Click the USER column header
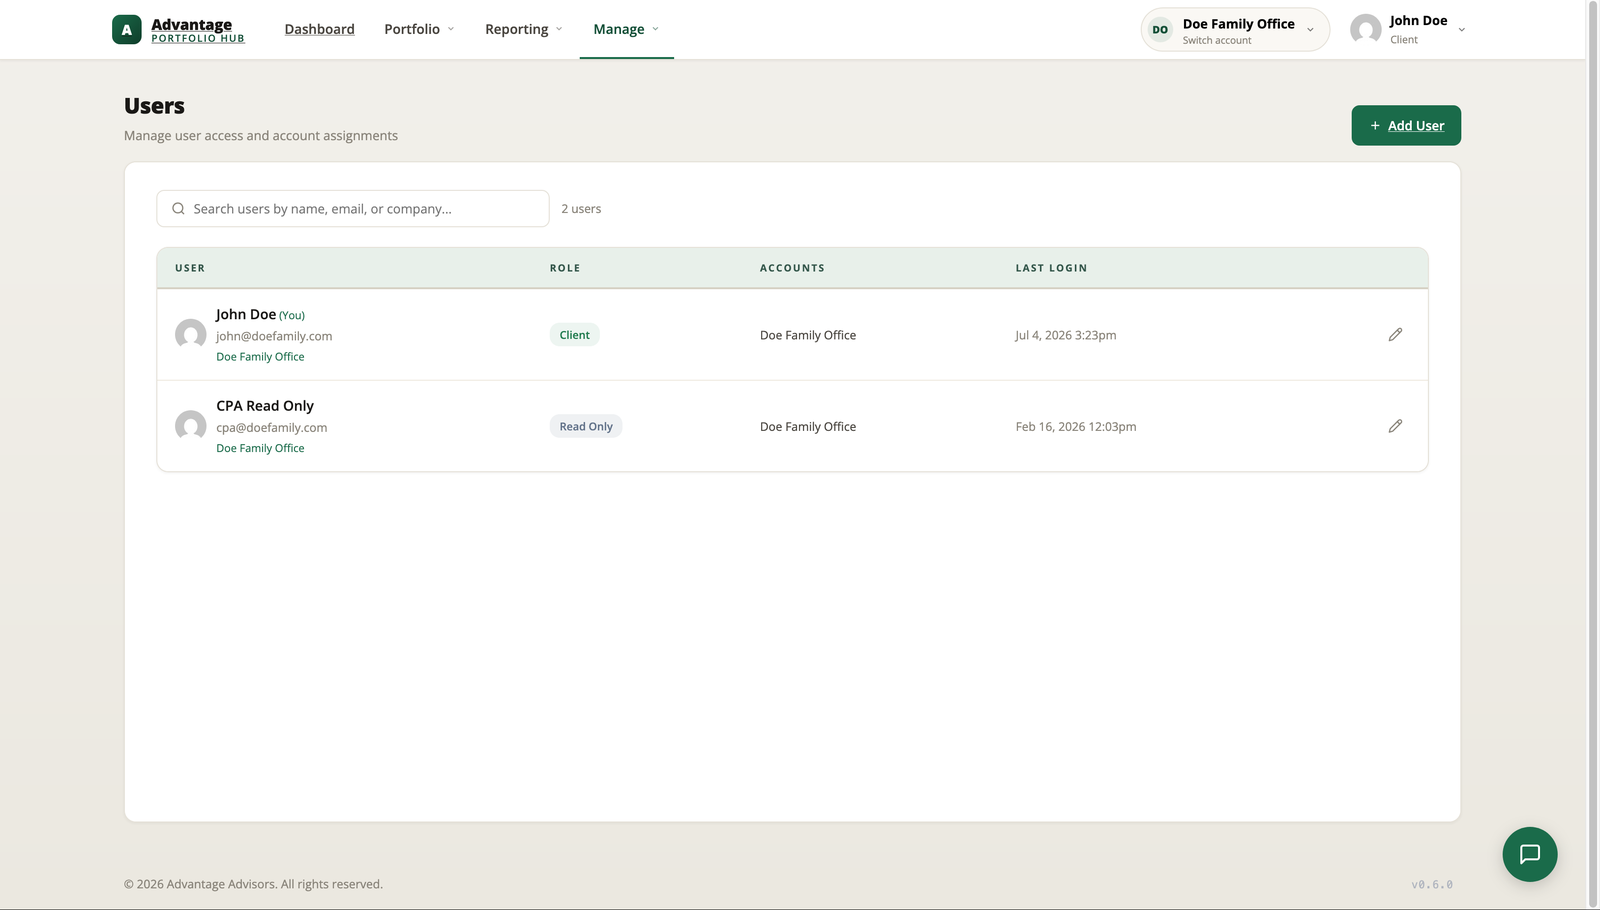The width and height of the screenshot is (1600, 910). point(190,268)
